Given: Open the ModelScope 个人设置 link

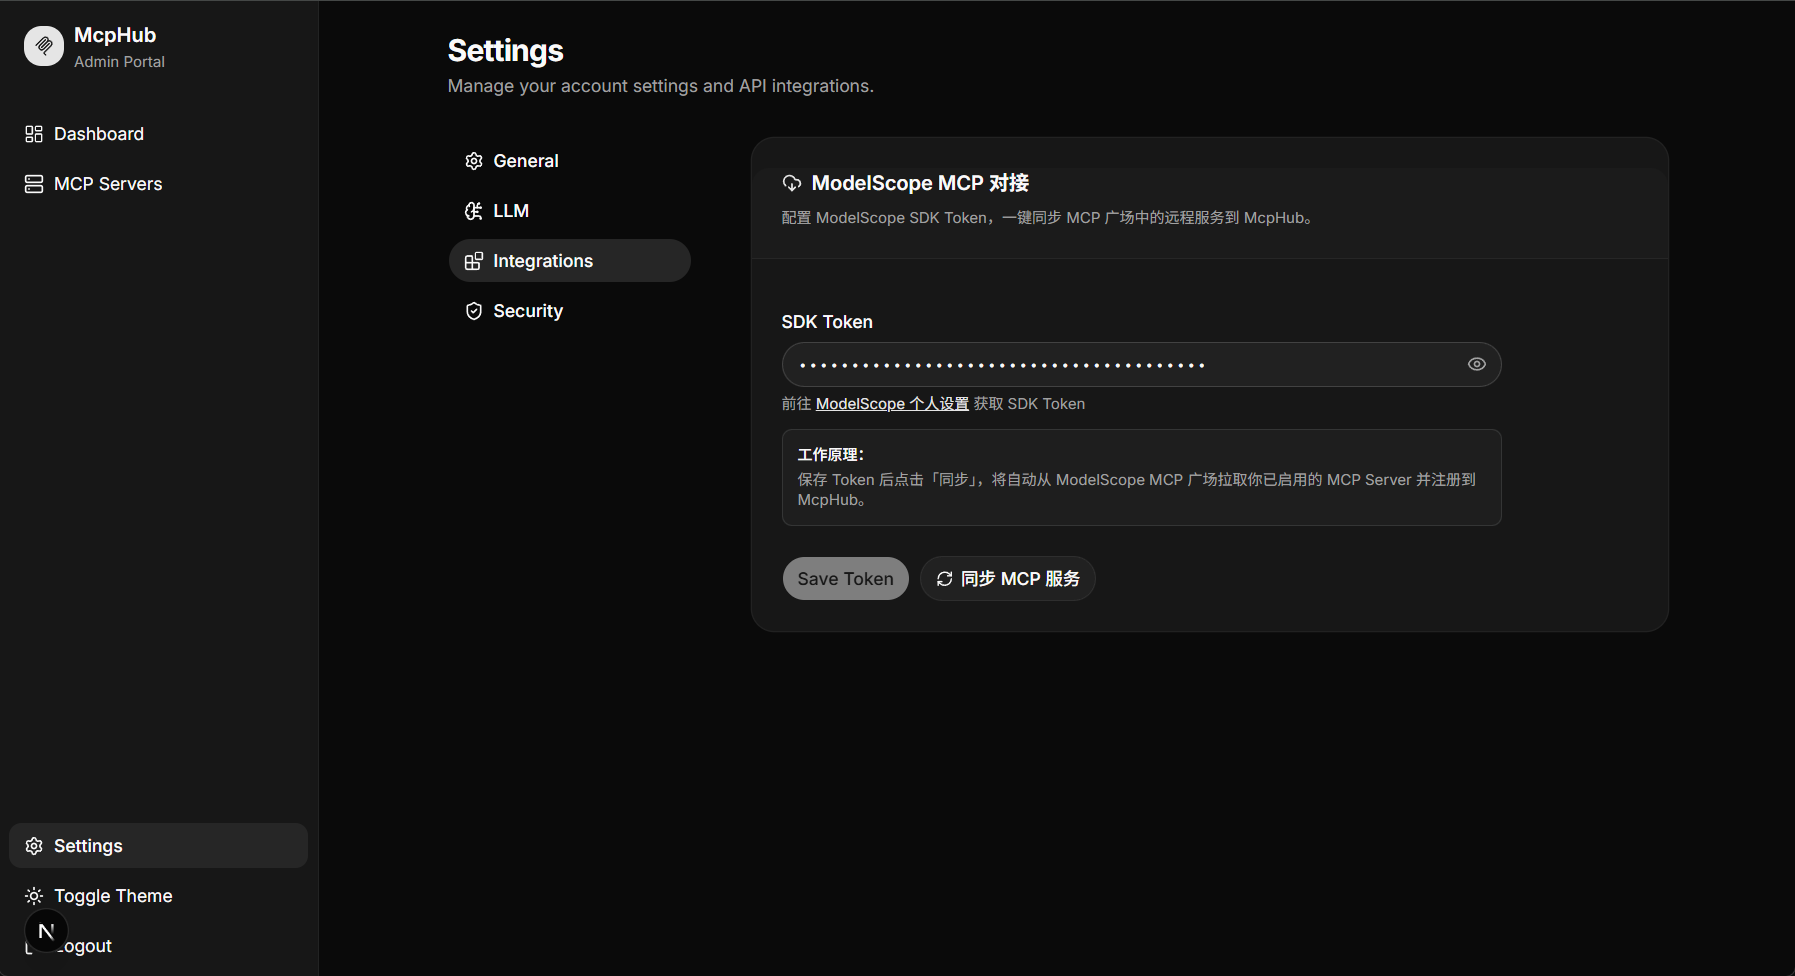Looking at the screenshot, I should tap(891, 403).
